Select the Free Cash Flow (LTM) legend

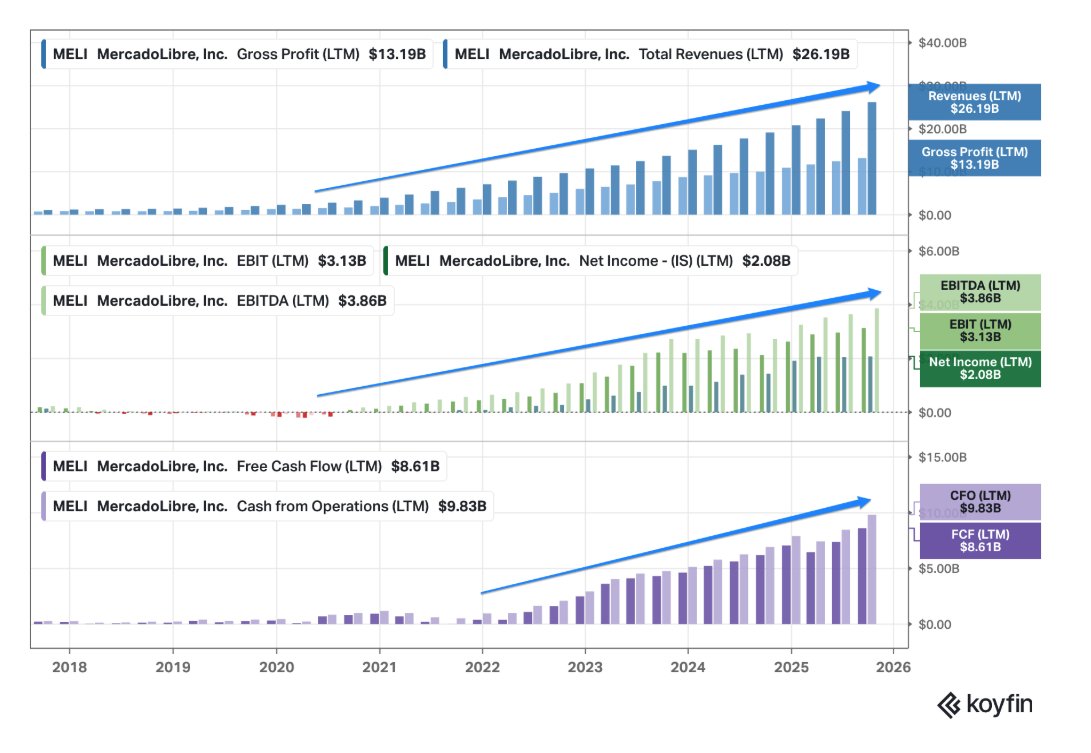coord(244,466)
